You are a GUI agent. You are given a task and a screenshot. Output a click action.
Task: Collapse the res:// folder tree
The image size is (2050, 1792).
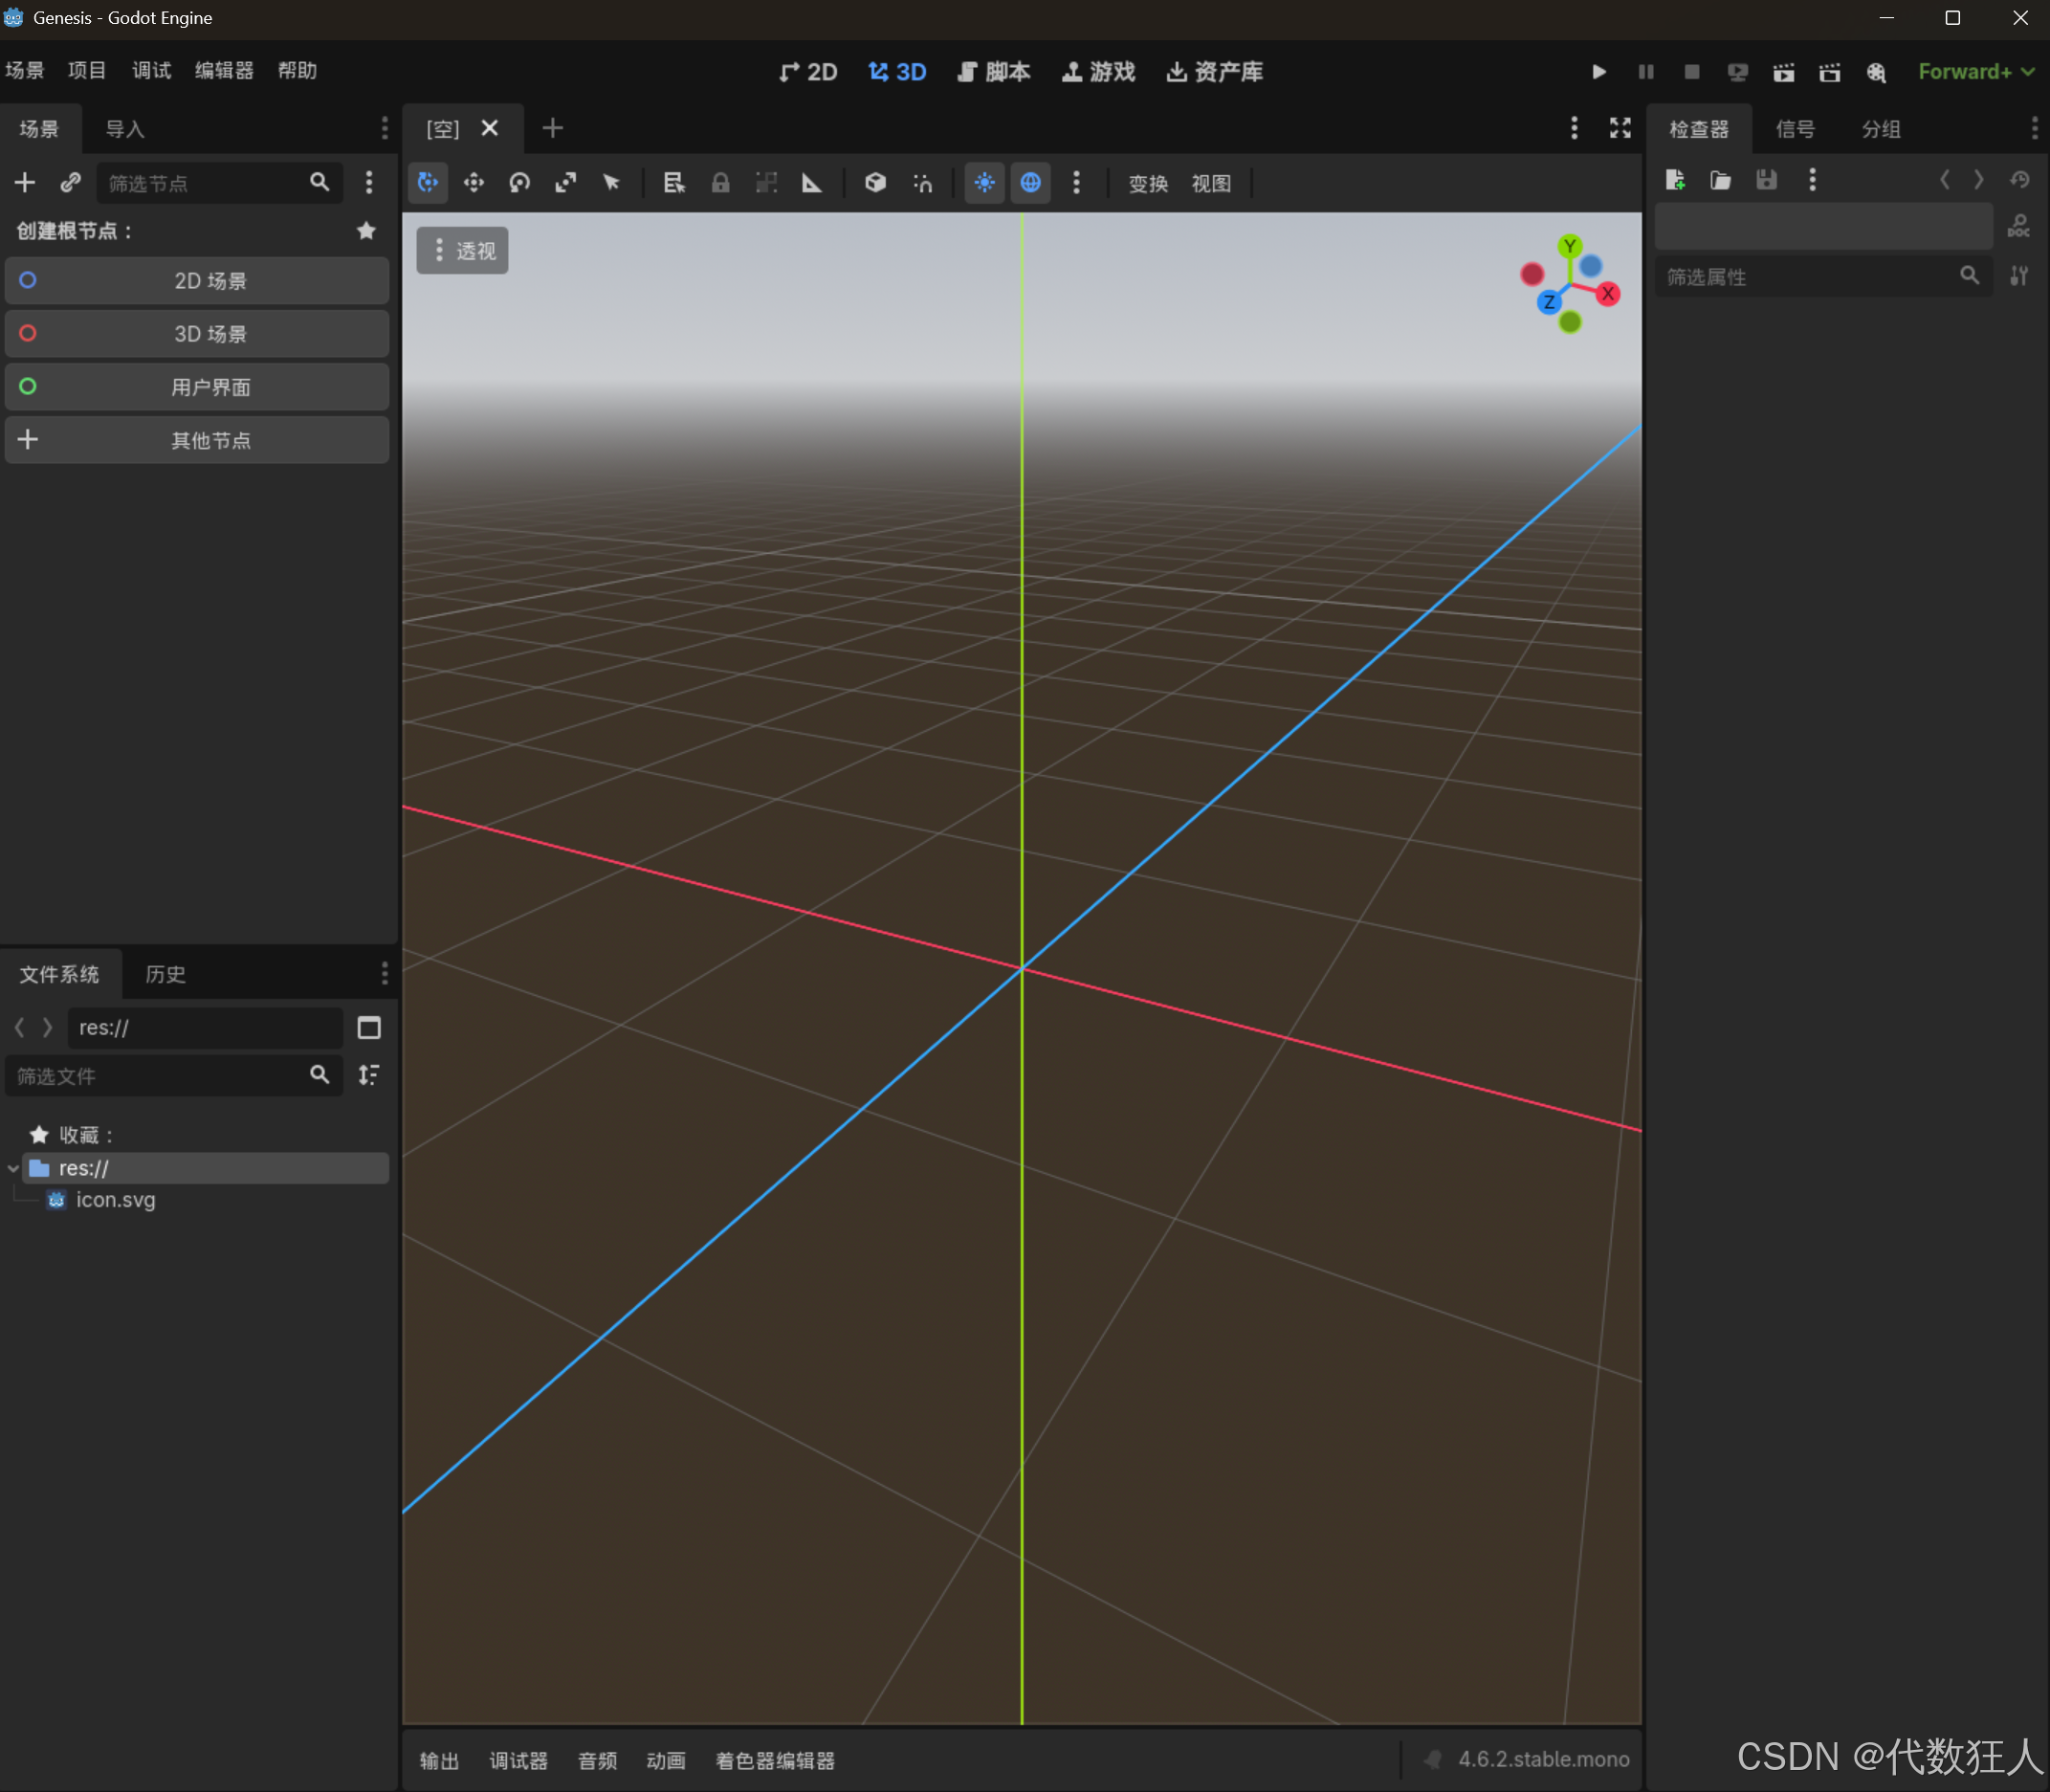tap(13, 1168)
